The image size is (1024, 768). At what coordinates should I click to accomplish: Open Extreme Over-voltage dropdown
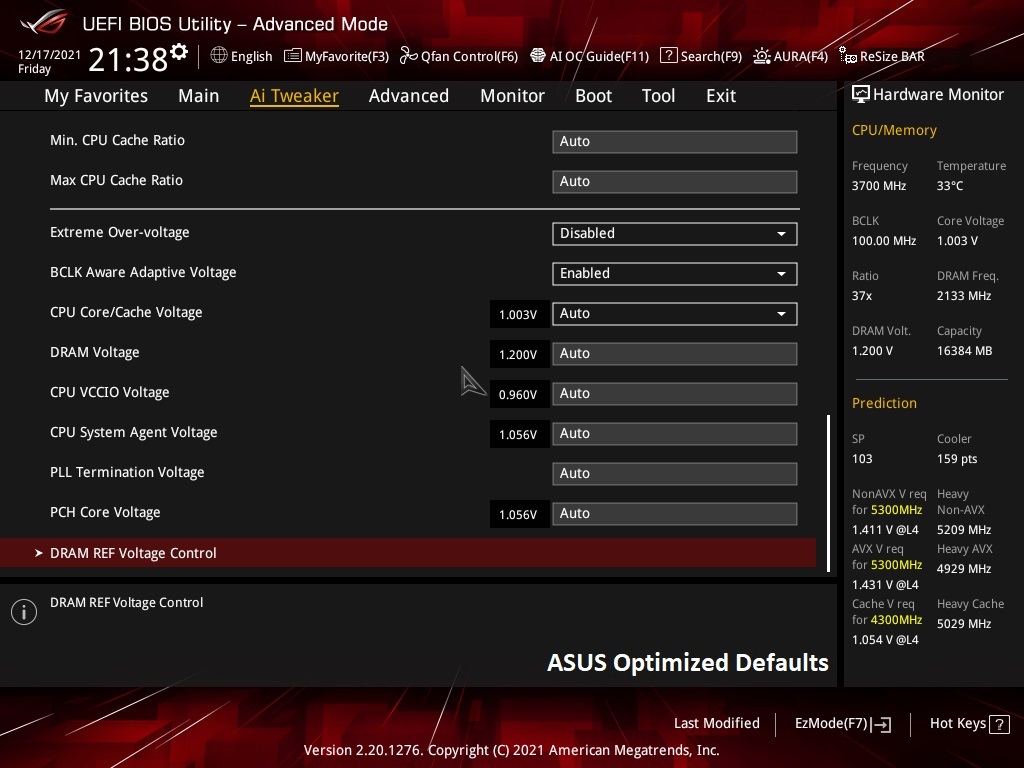tap(675, 234)
